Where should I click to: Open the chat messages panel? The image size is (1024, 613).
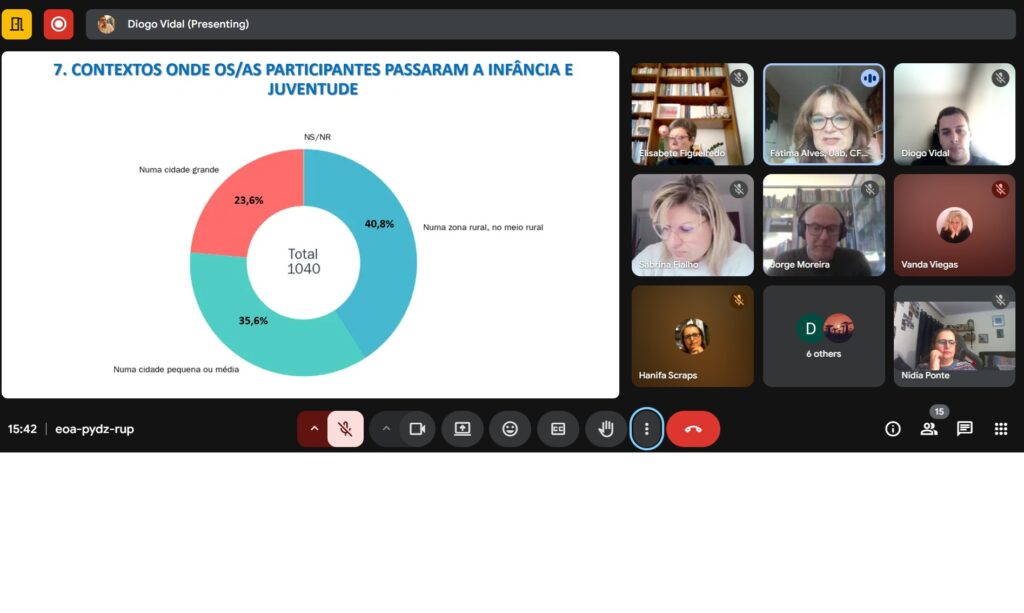click(x=965, y=429)
